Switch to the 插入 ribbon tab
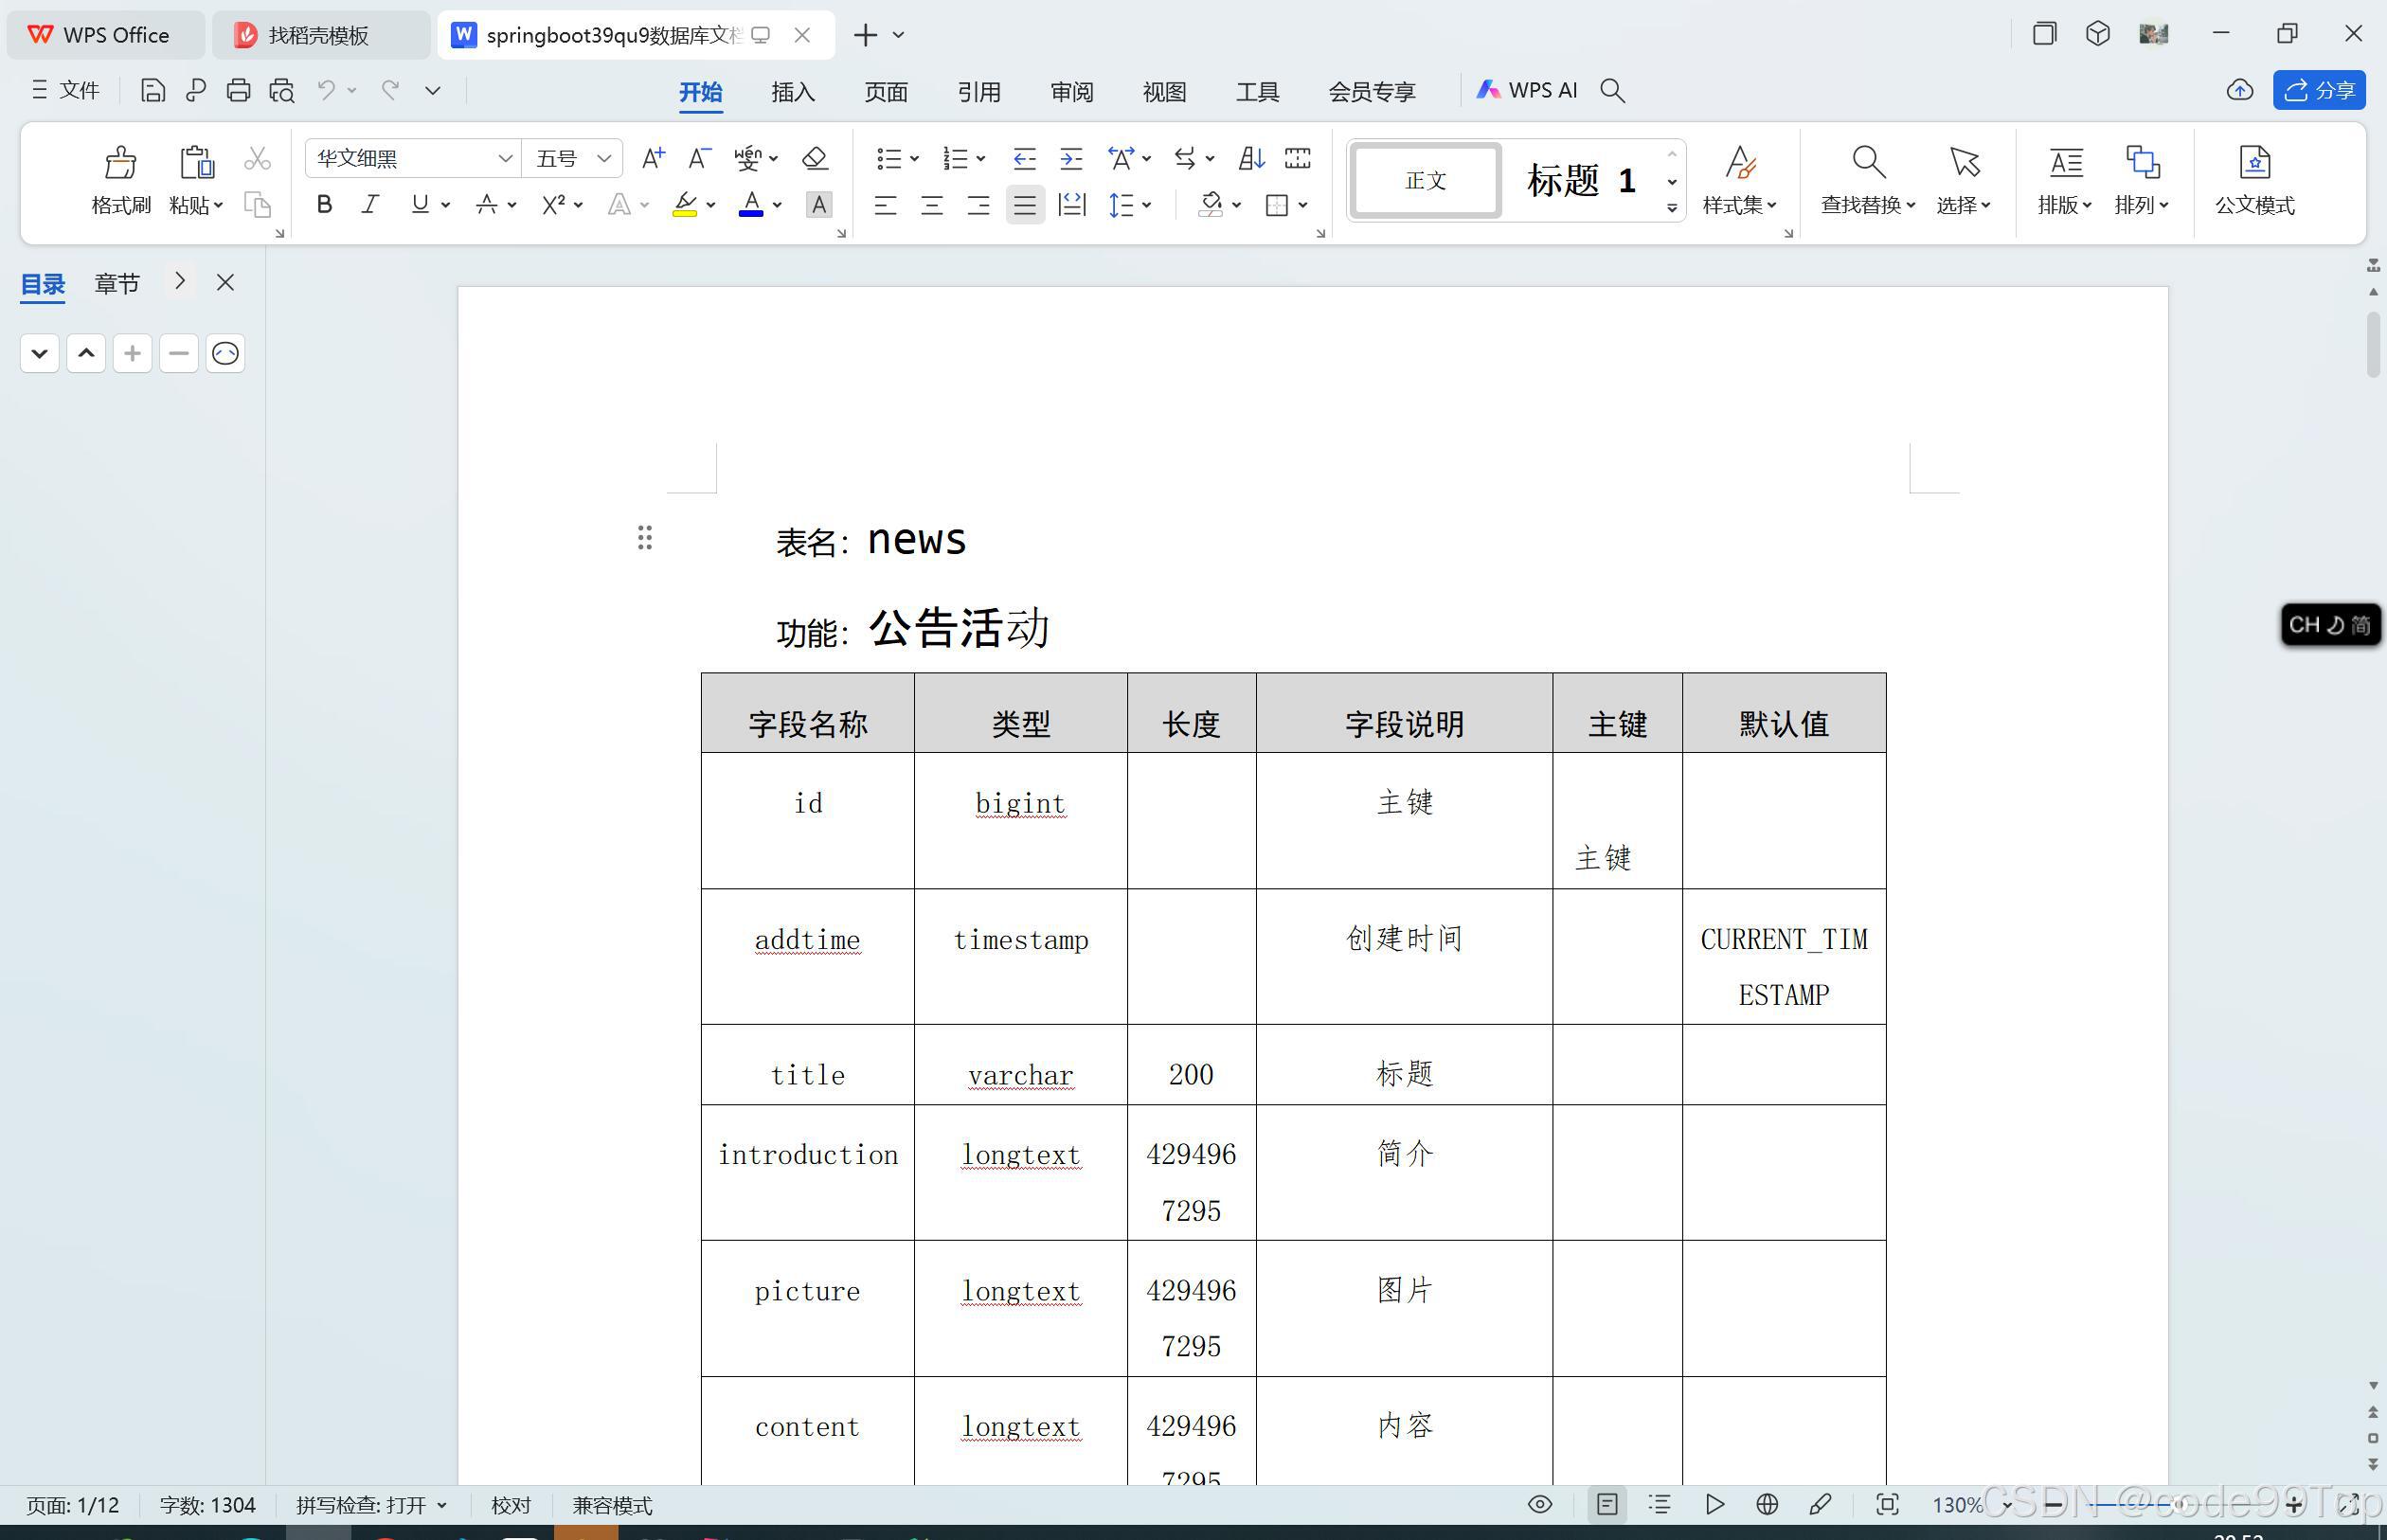 (792, 91)
